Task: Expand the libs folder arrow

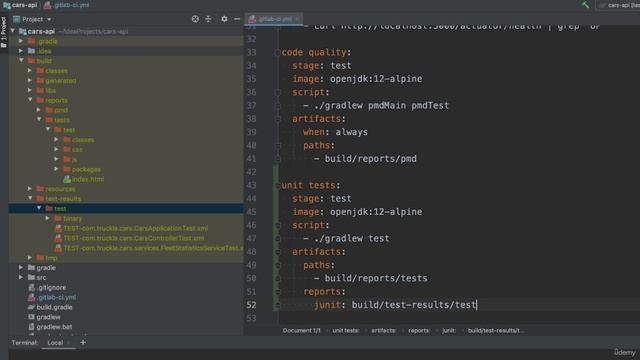Action: (30, 90)
